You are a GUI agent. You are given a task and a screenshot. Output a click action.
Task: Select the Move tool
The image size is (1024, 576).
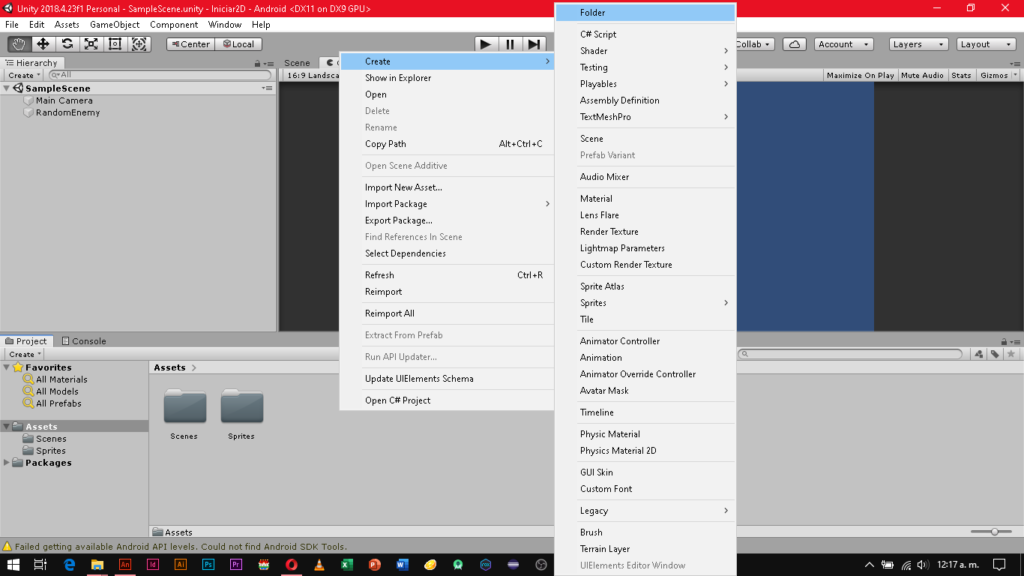(43, 44)
